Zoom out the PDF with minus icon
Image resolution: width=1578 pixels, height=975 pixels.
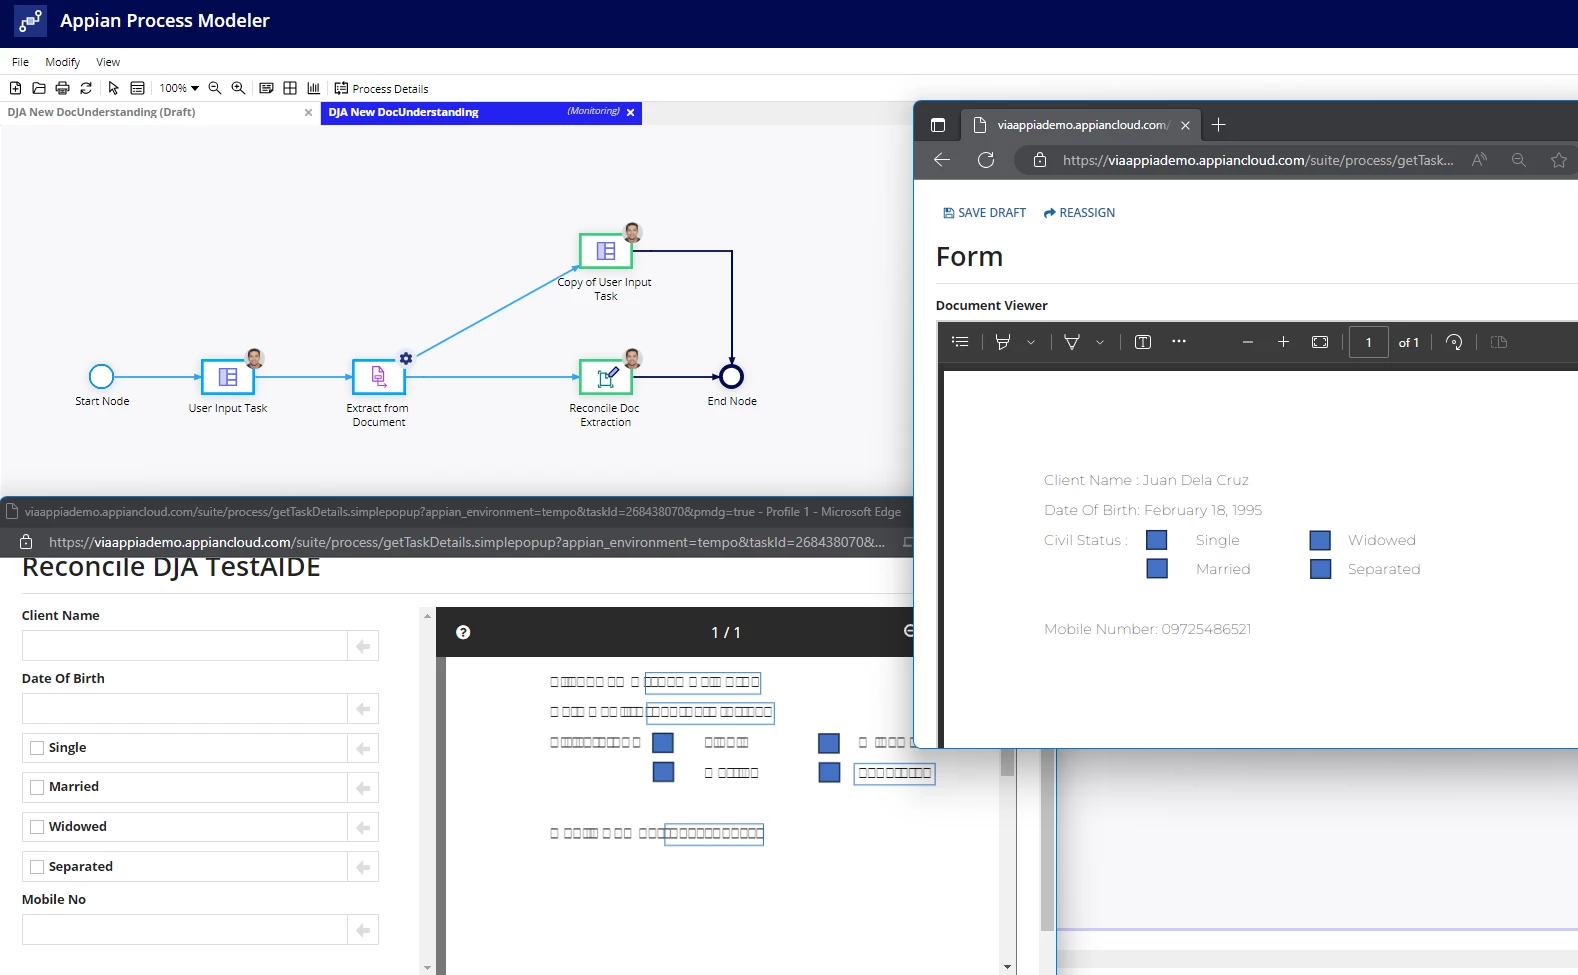[x=1248, y=342]
